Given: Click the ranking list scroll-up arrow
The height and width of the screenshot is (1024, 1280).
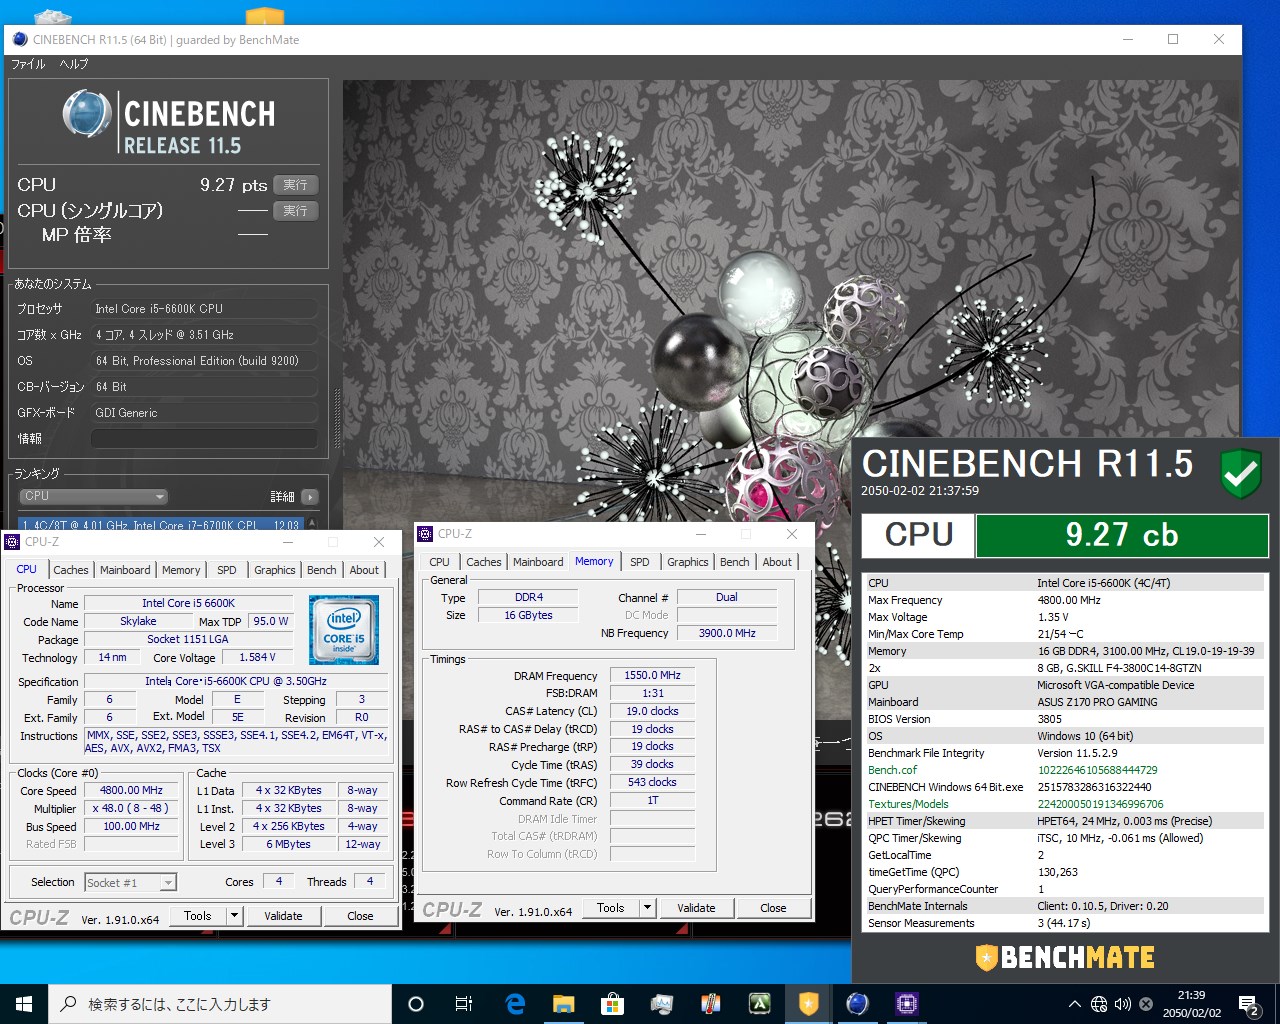Looking at the screenshot, I should [312, 523].
